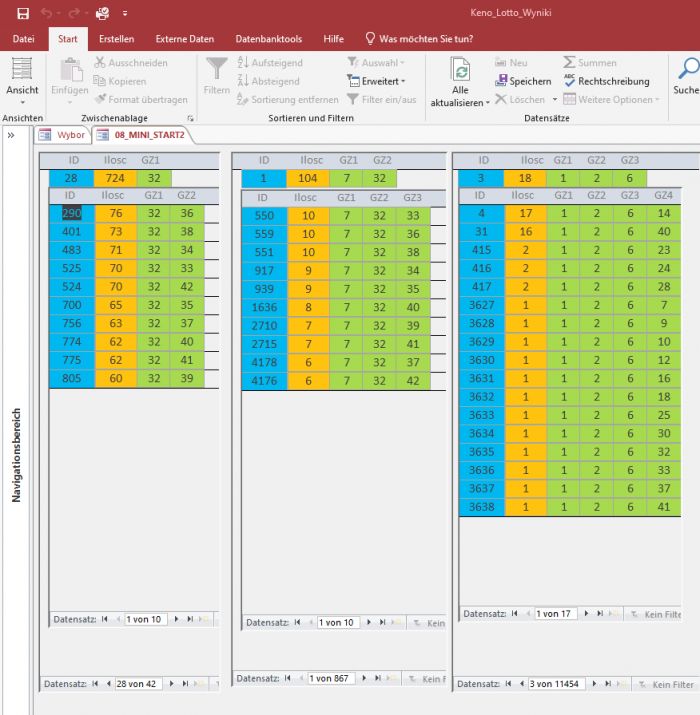700x715 pixels.
Task: Click the Undo arrow in the quick access toolbar
Action: coord(46,13)
